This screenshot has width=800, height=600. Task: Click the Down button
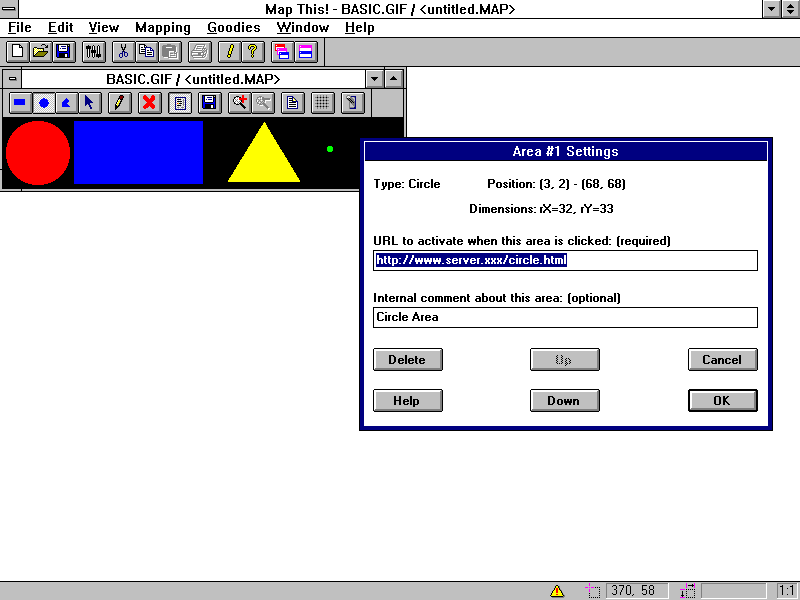coord(564,401)
